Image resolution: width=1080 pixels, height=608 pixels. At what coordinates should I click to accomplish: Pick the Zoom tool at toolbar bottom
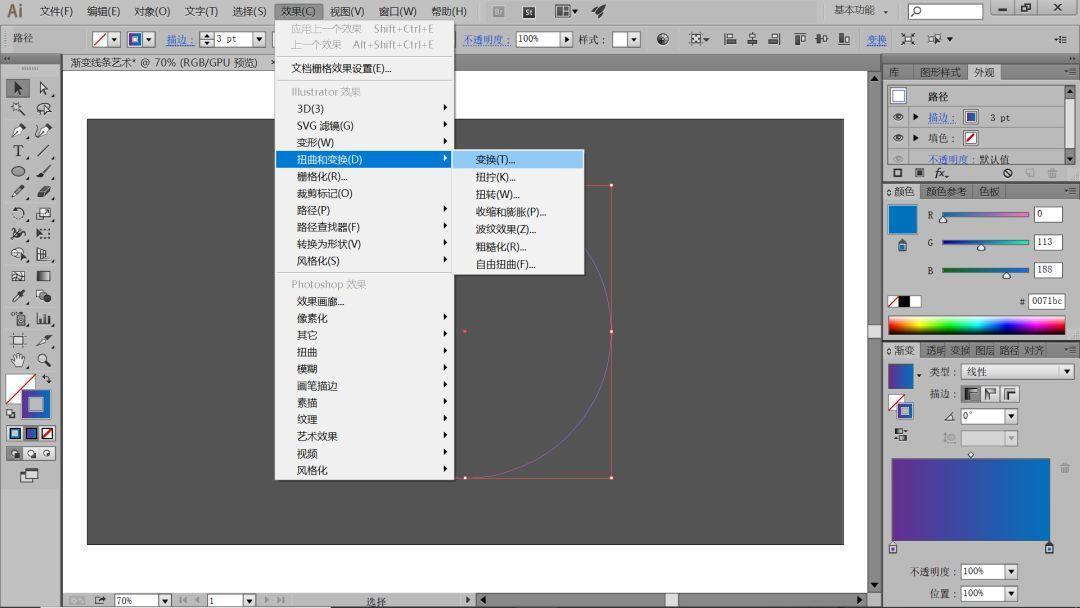44,361
